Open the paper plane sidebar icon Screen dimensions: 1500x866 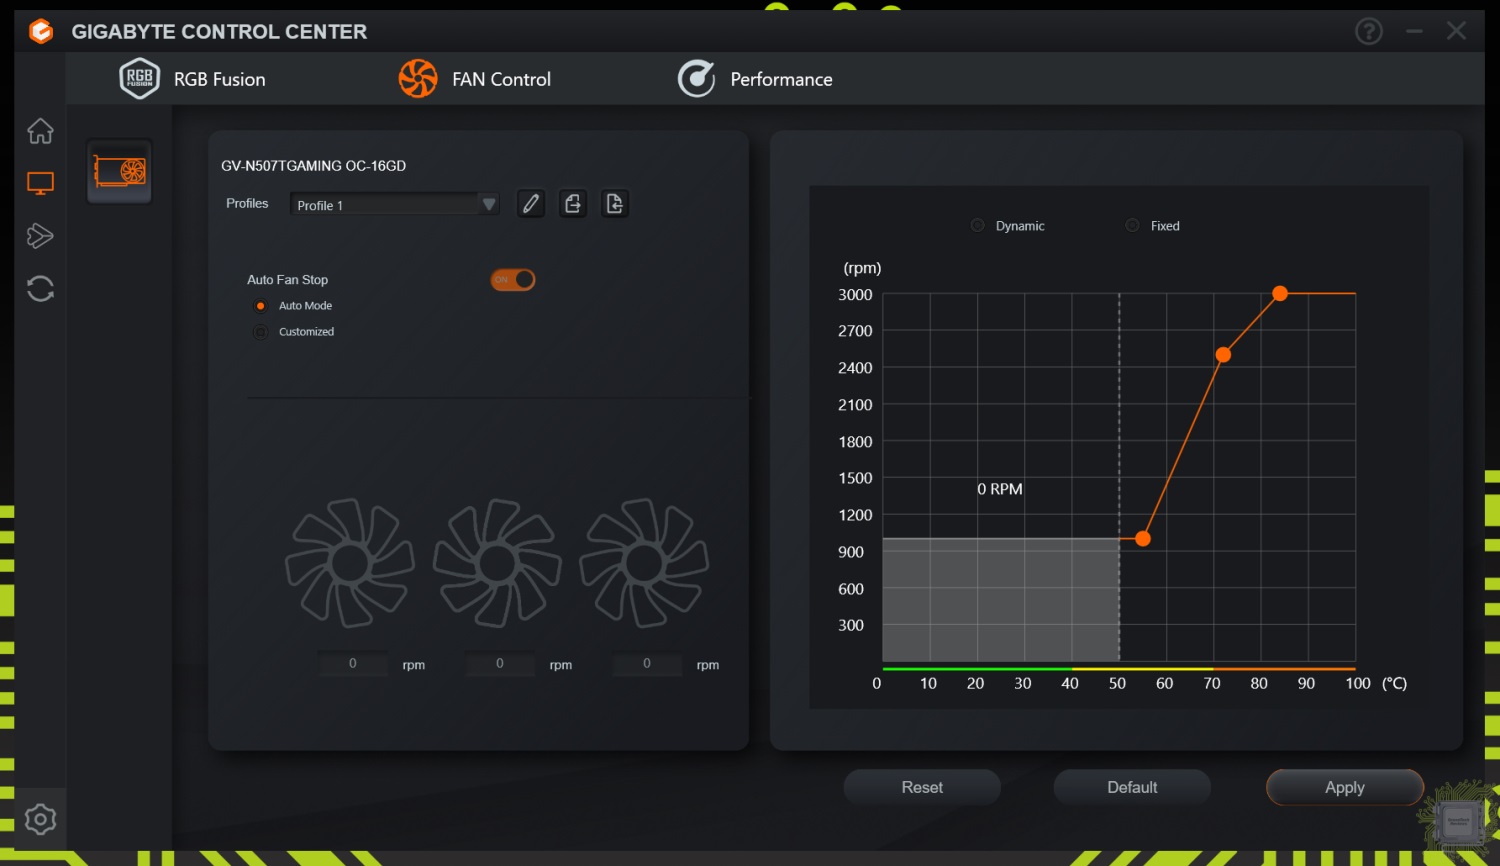point(40,236)
